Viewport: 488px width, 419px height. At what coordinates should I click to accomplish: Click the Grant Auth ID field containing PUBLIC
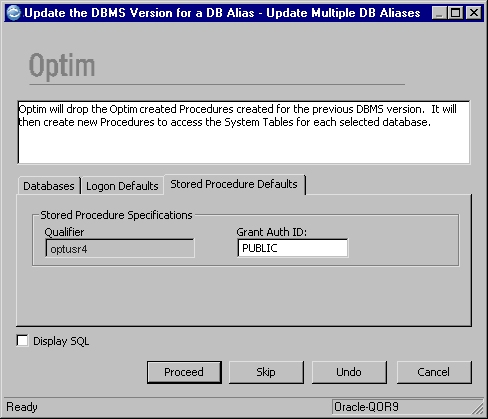293,248
